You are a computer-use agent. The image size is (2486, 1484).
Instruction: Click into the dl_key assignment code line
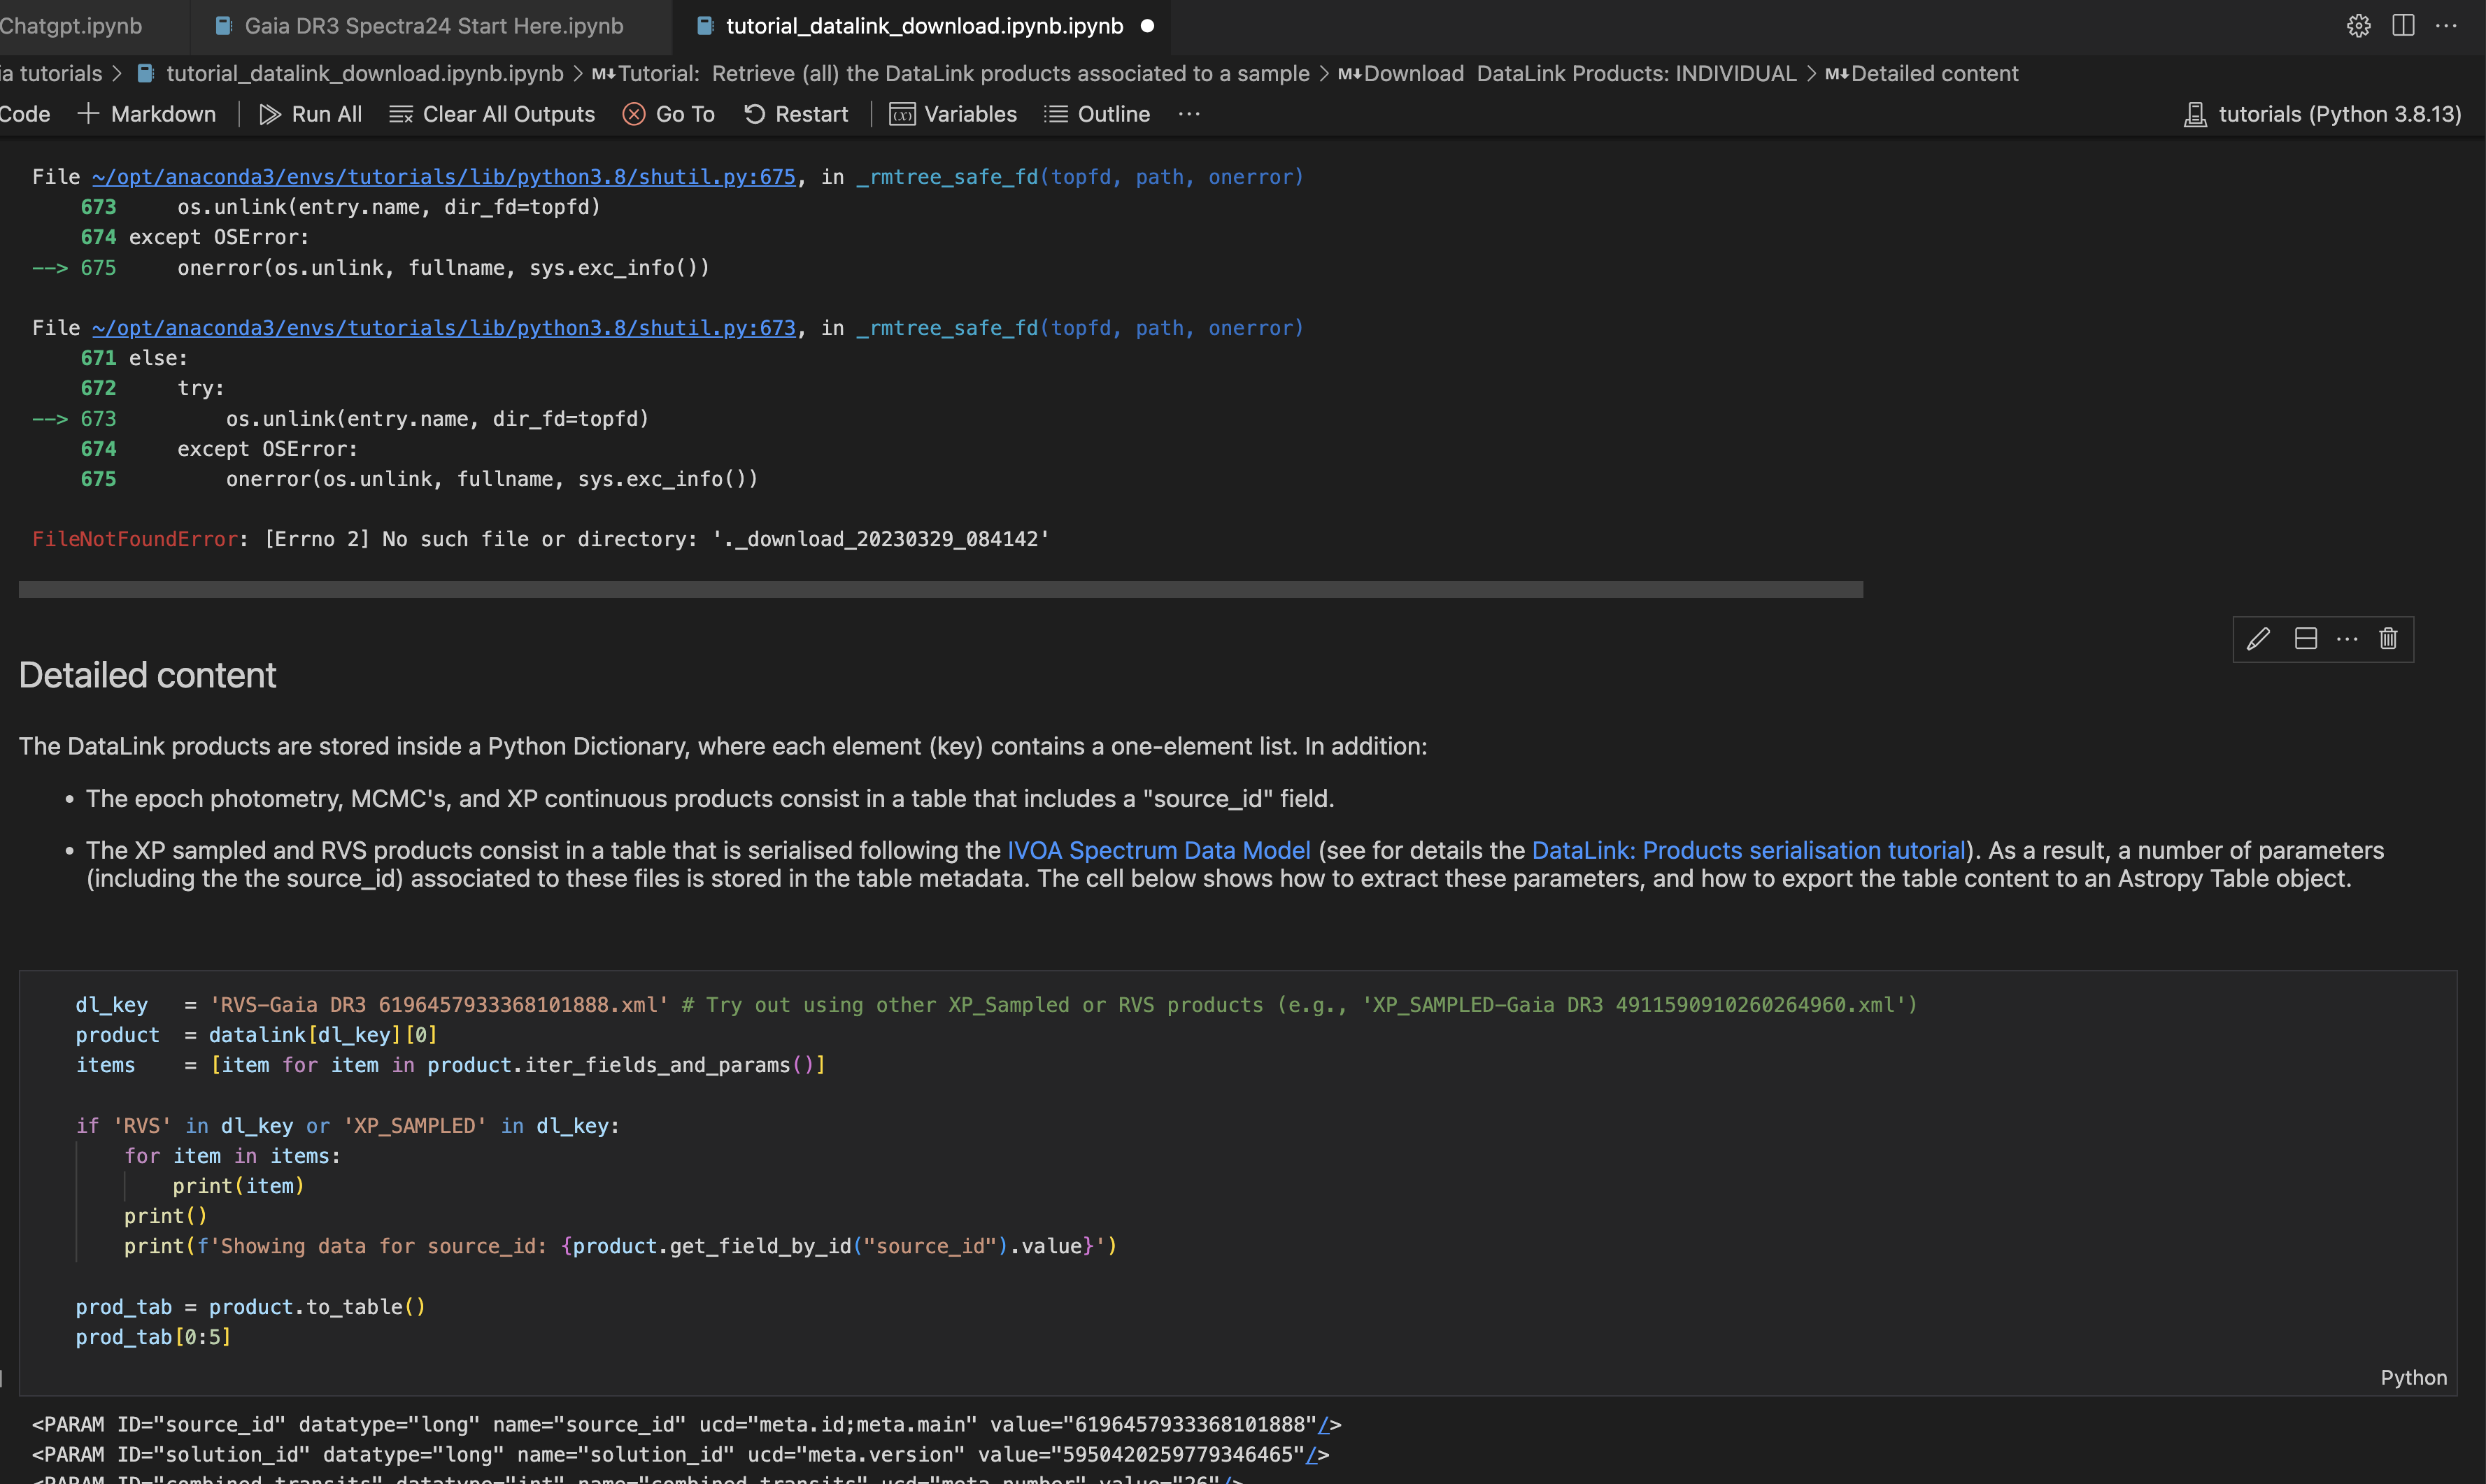(997, 1005)
